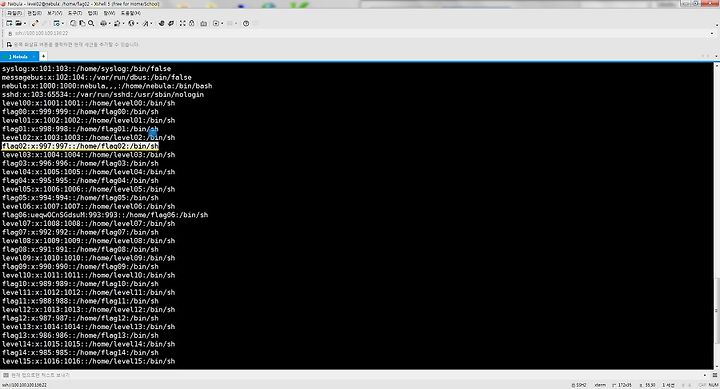Open the File menu (파일)

(x=14, y=13)
